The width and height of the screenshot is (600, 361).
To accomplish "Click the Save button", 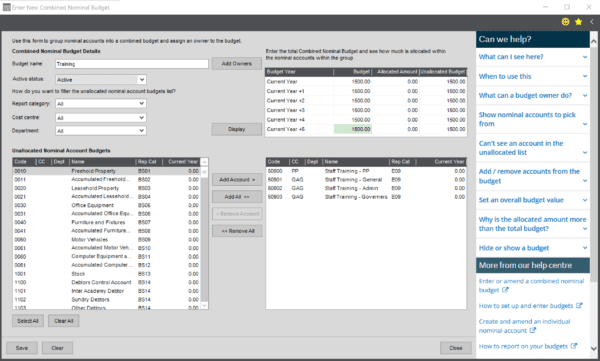I will (22, 348).
